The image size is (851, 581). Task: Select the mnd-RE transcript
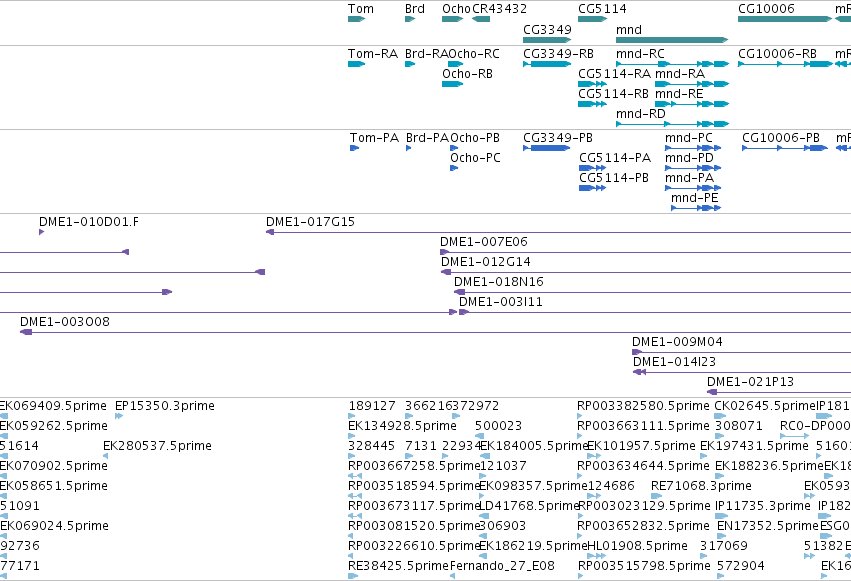click(x=692, y=104)
